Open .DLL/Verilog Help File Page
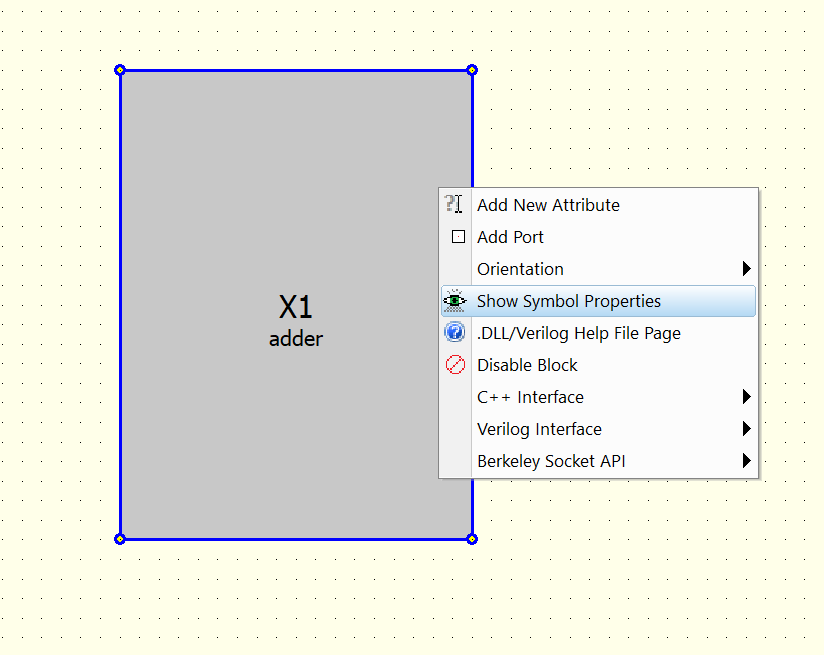The width and height of the screenshot is (824, 655). 578,333
